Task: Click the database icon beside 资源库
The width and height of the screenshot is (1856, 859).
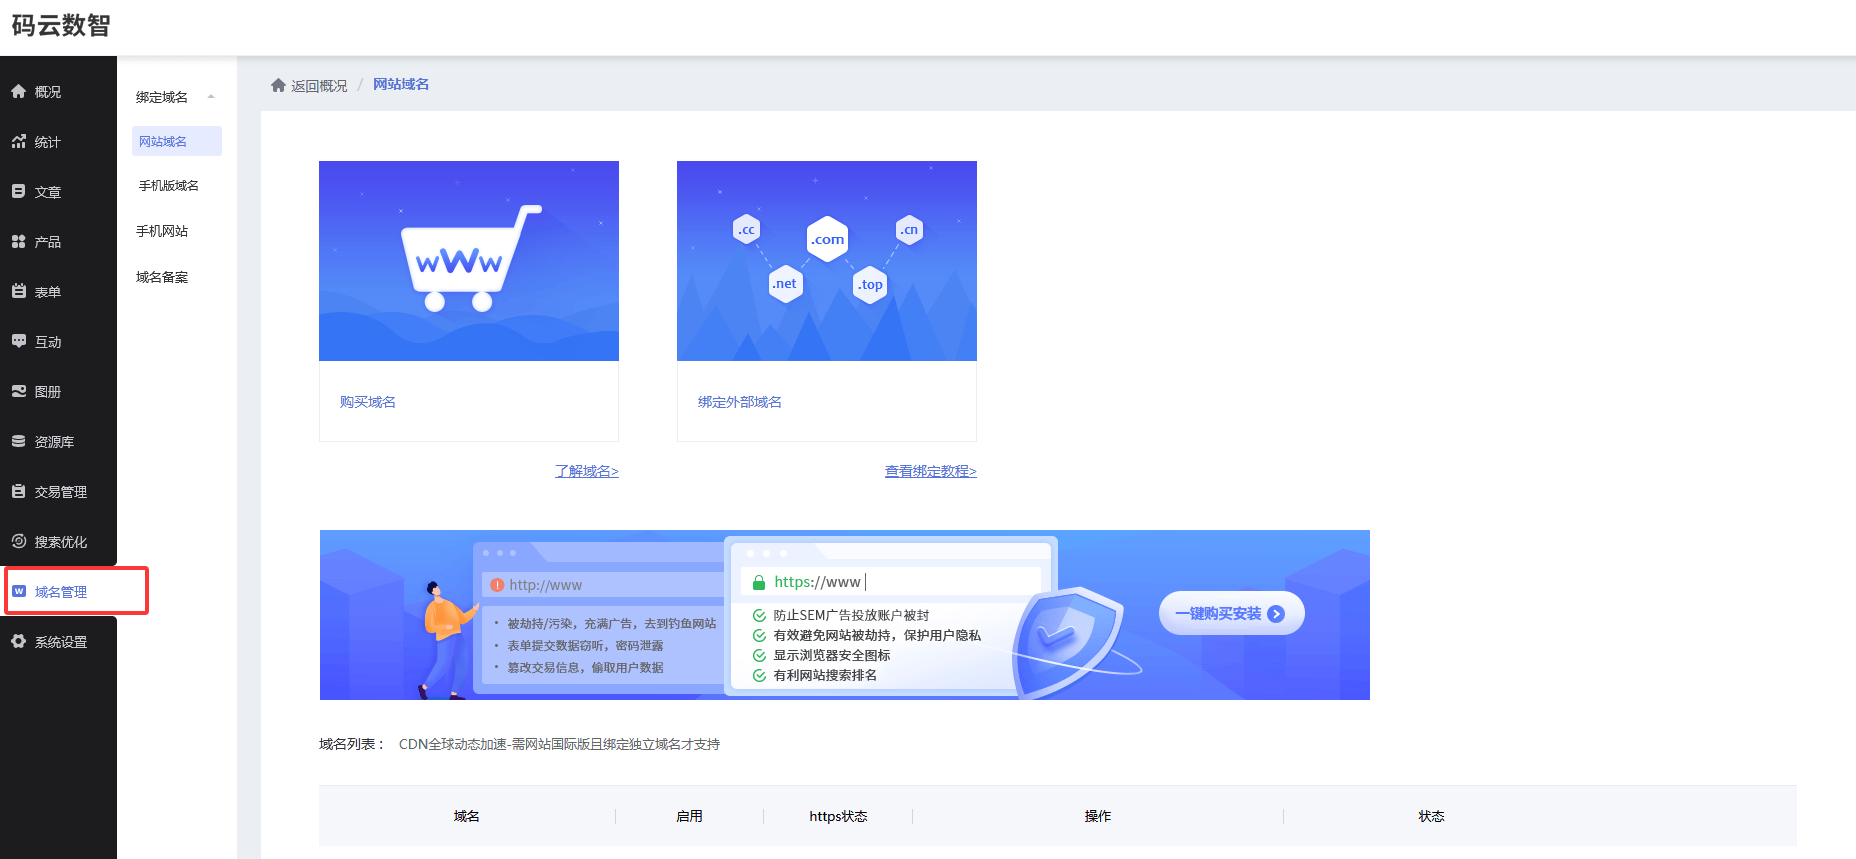Action: click(18, 441)
